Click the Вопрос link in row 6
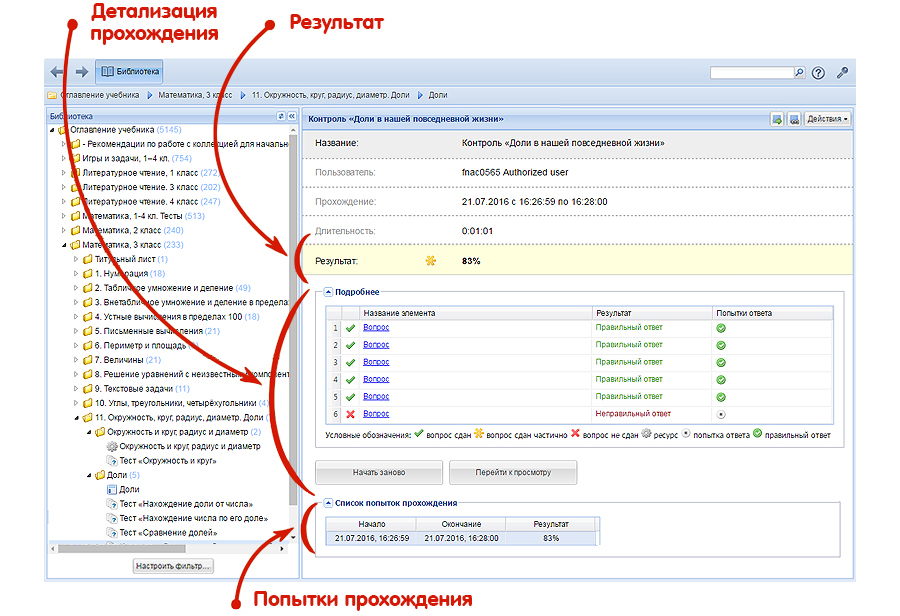 [x=376, y=413]
